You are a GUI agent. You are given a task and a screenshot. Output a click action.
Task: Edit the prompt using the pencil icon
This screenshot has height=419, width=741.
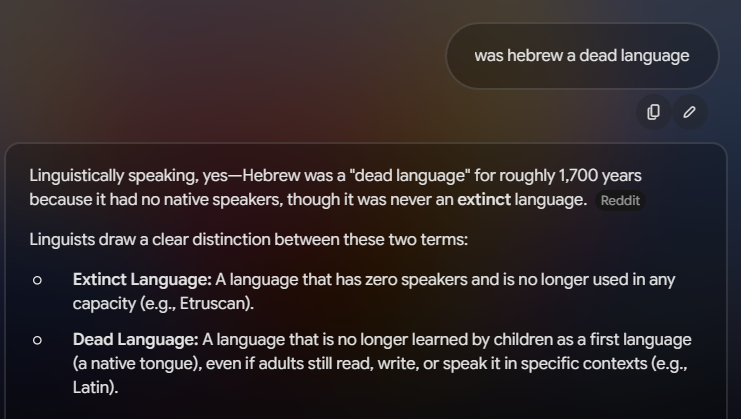[689, 112]
